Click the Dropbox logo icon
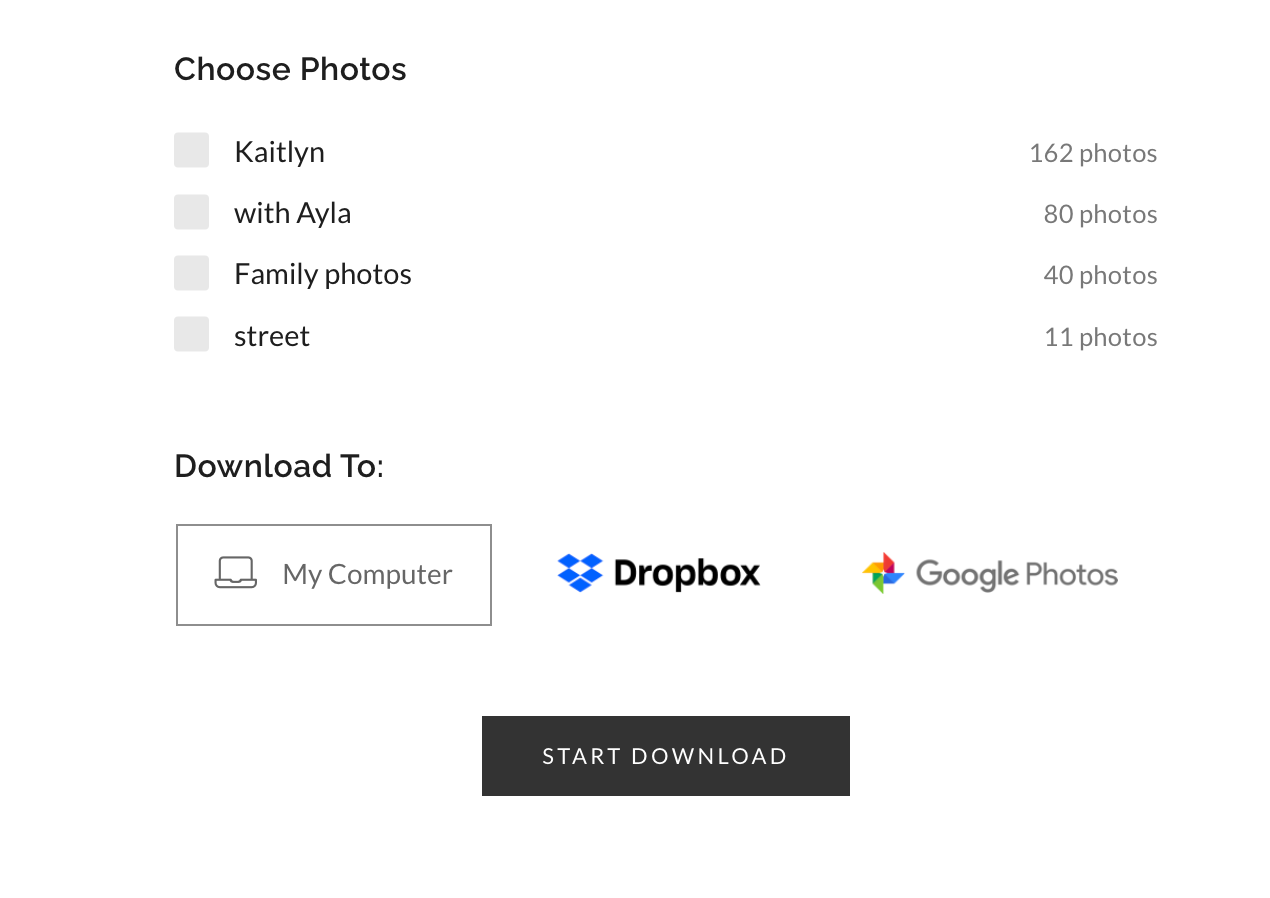The width and height of the screenshot is (1270, 898). tap(580, 573)
